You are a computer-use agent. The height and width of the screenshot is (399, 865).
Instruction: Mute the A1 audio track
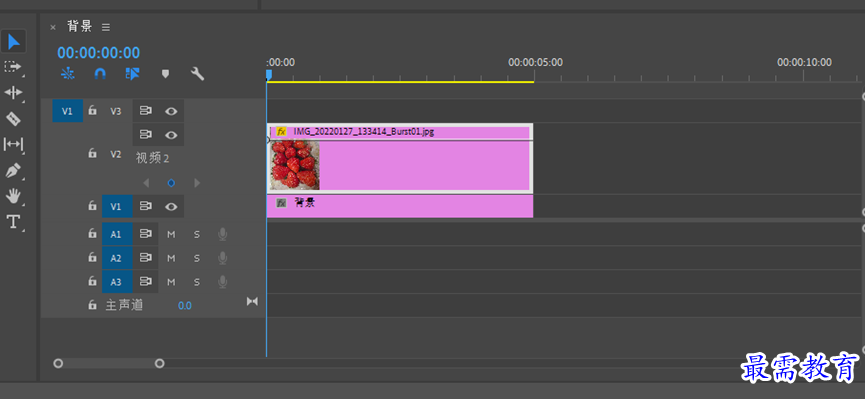click(171, 235)
